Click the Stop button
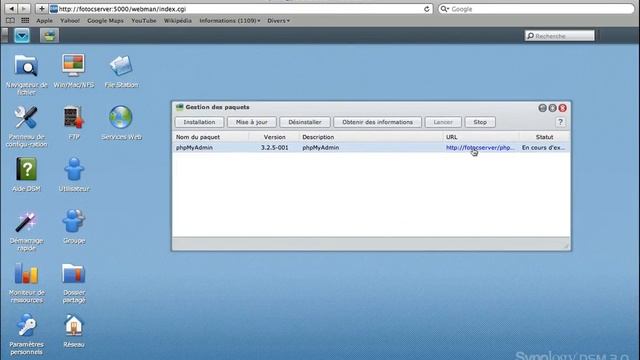Image resolution: width=640 pixels, height=360 pixels. (x=480, y=122)
